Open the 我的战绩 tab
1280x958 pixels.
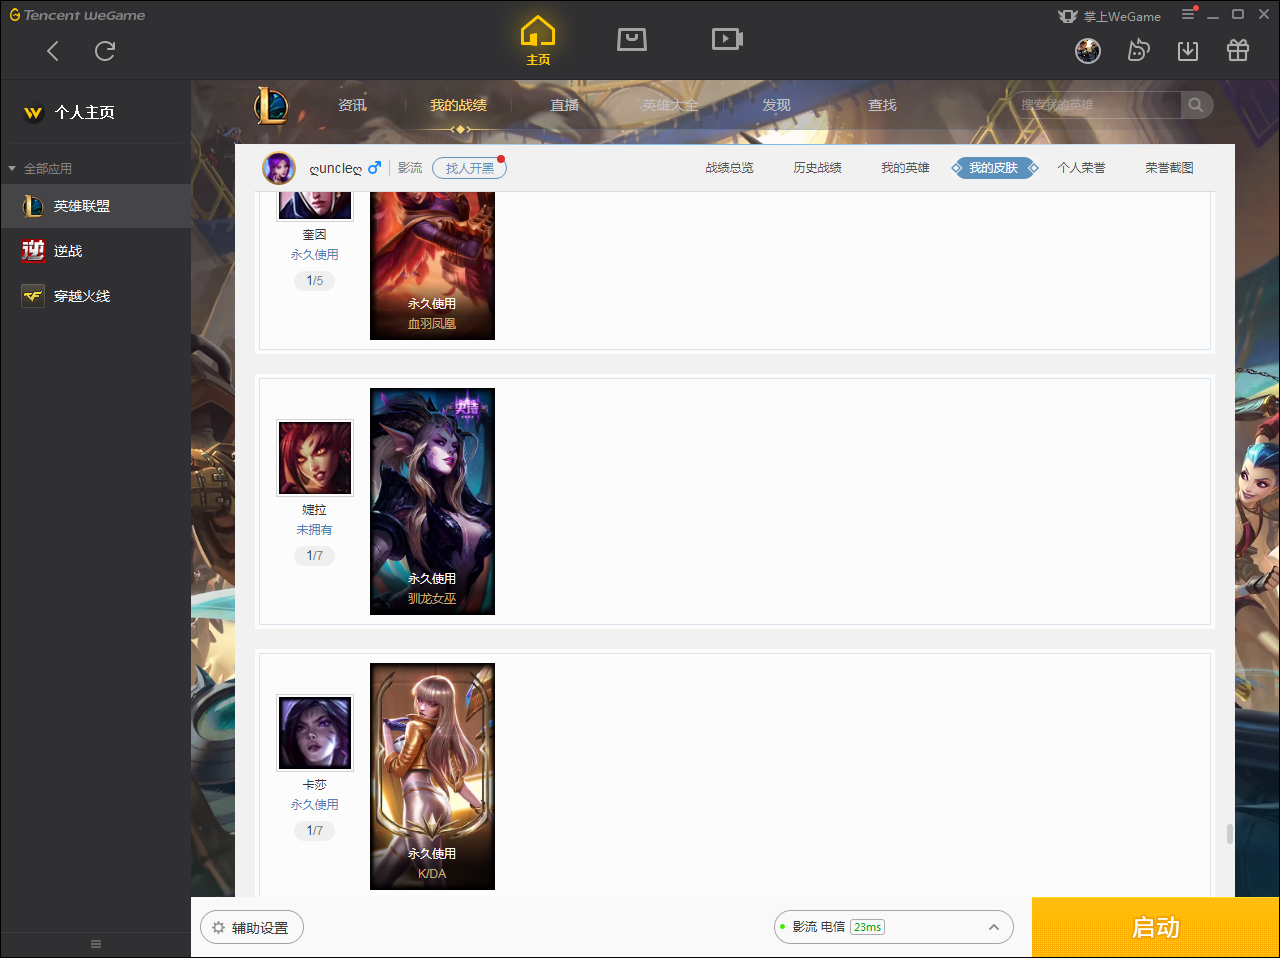coord(459,105)
